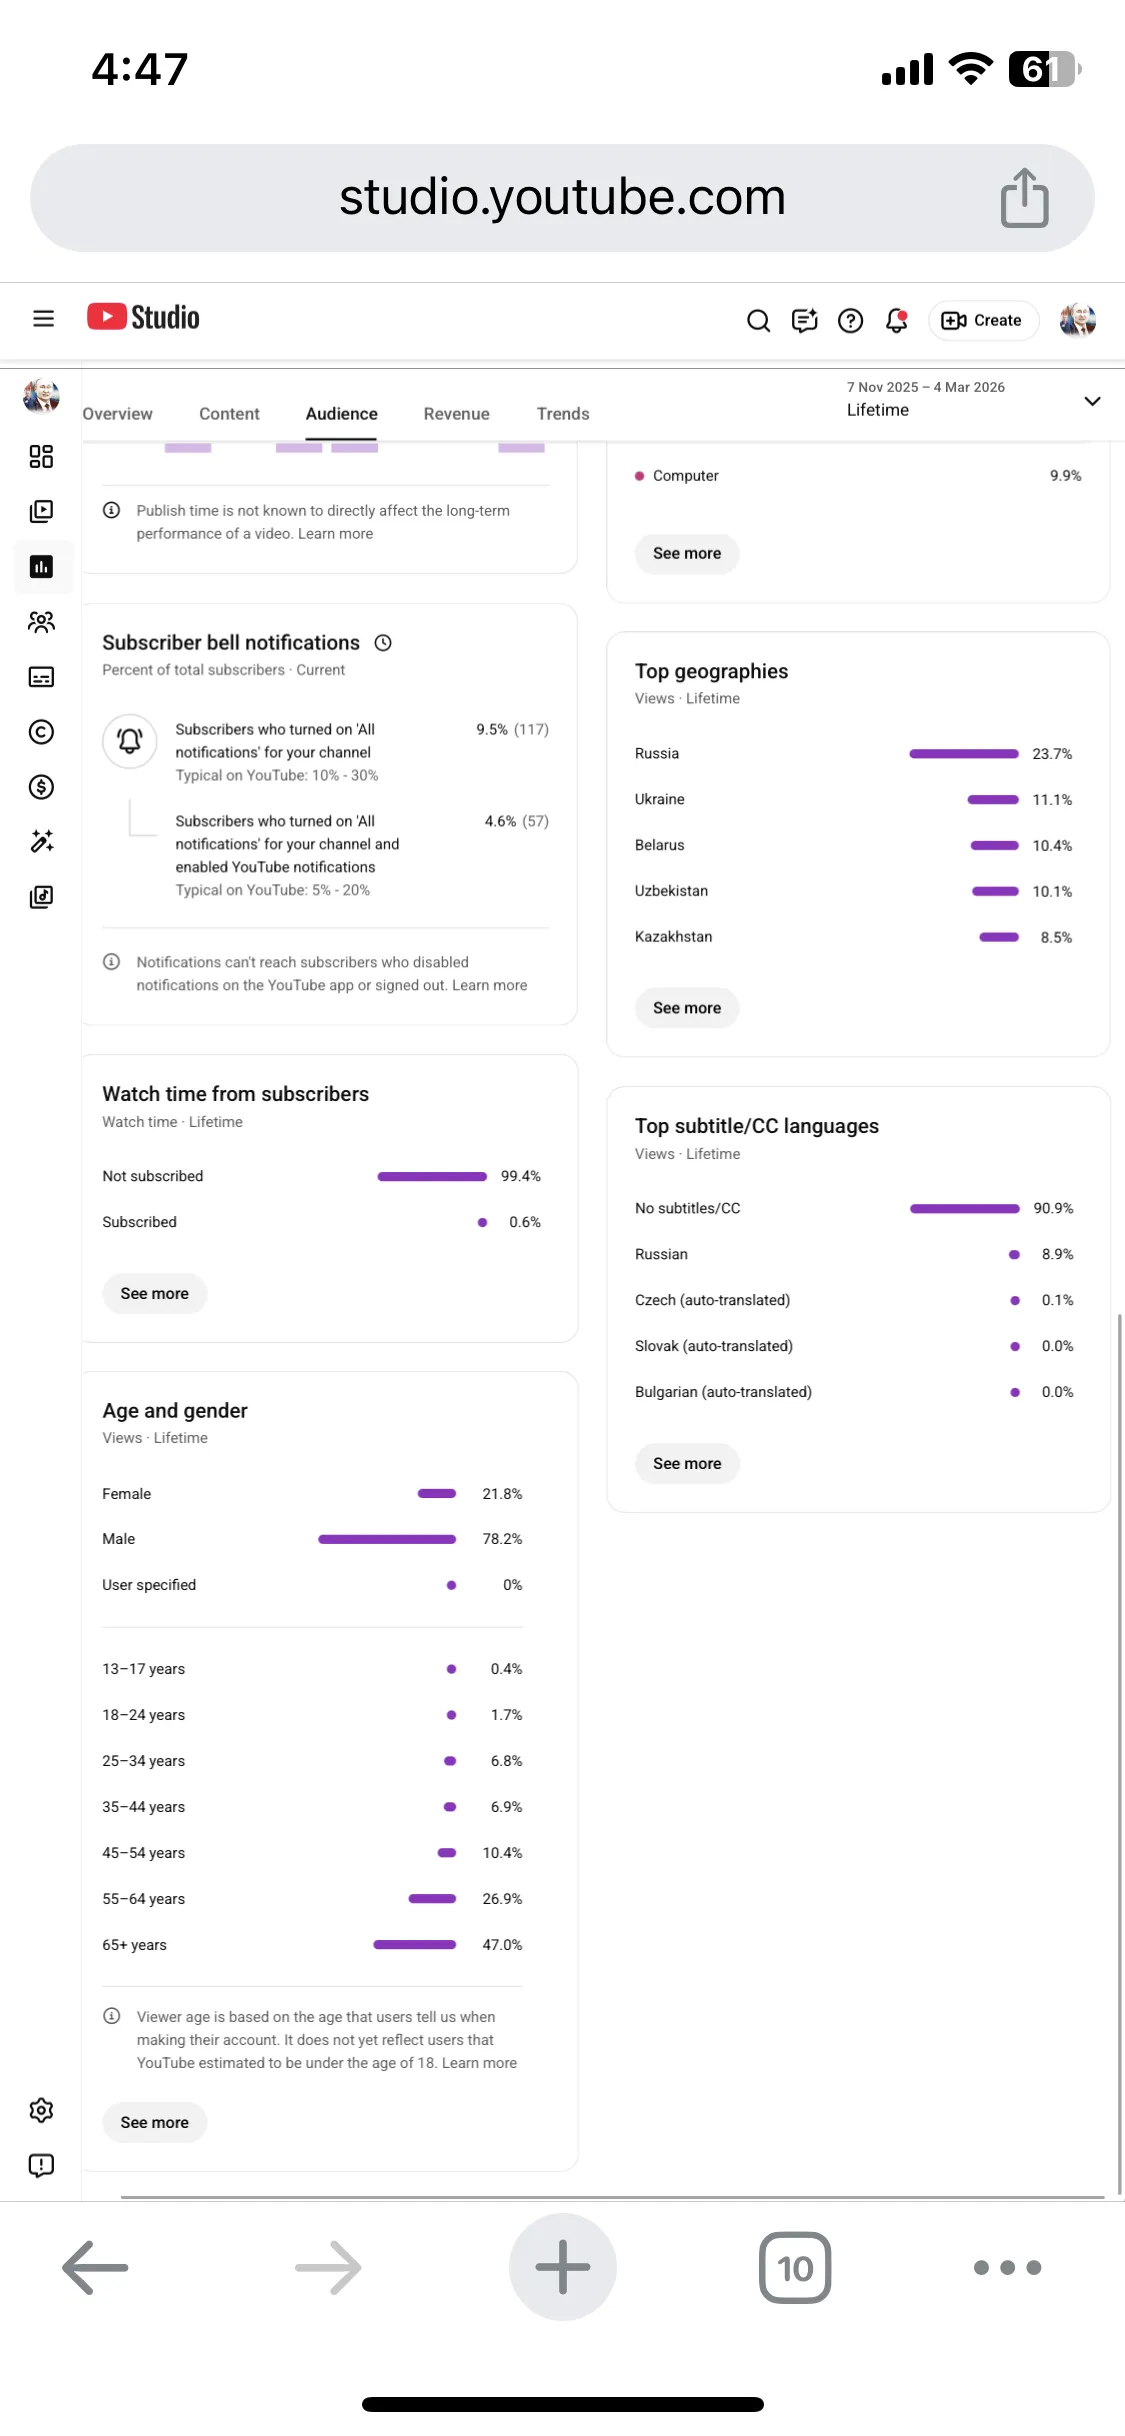Viewport: 1125px width, 2436px height.
Task: Open Settings gear in sidebar
Action: point(41,2110)
